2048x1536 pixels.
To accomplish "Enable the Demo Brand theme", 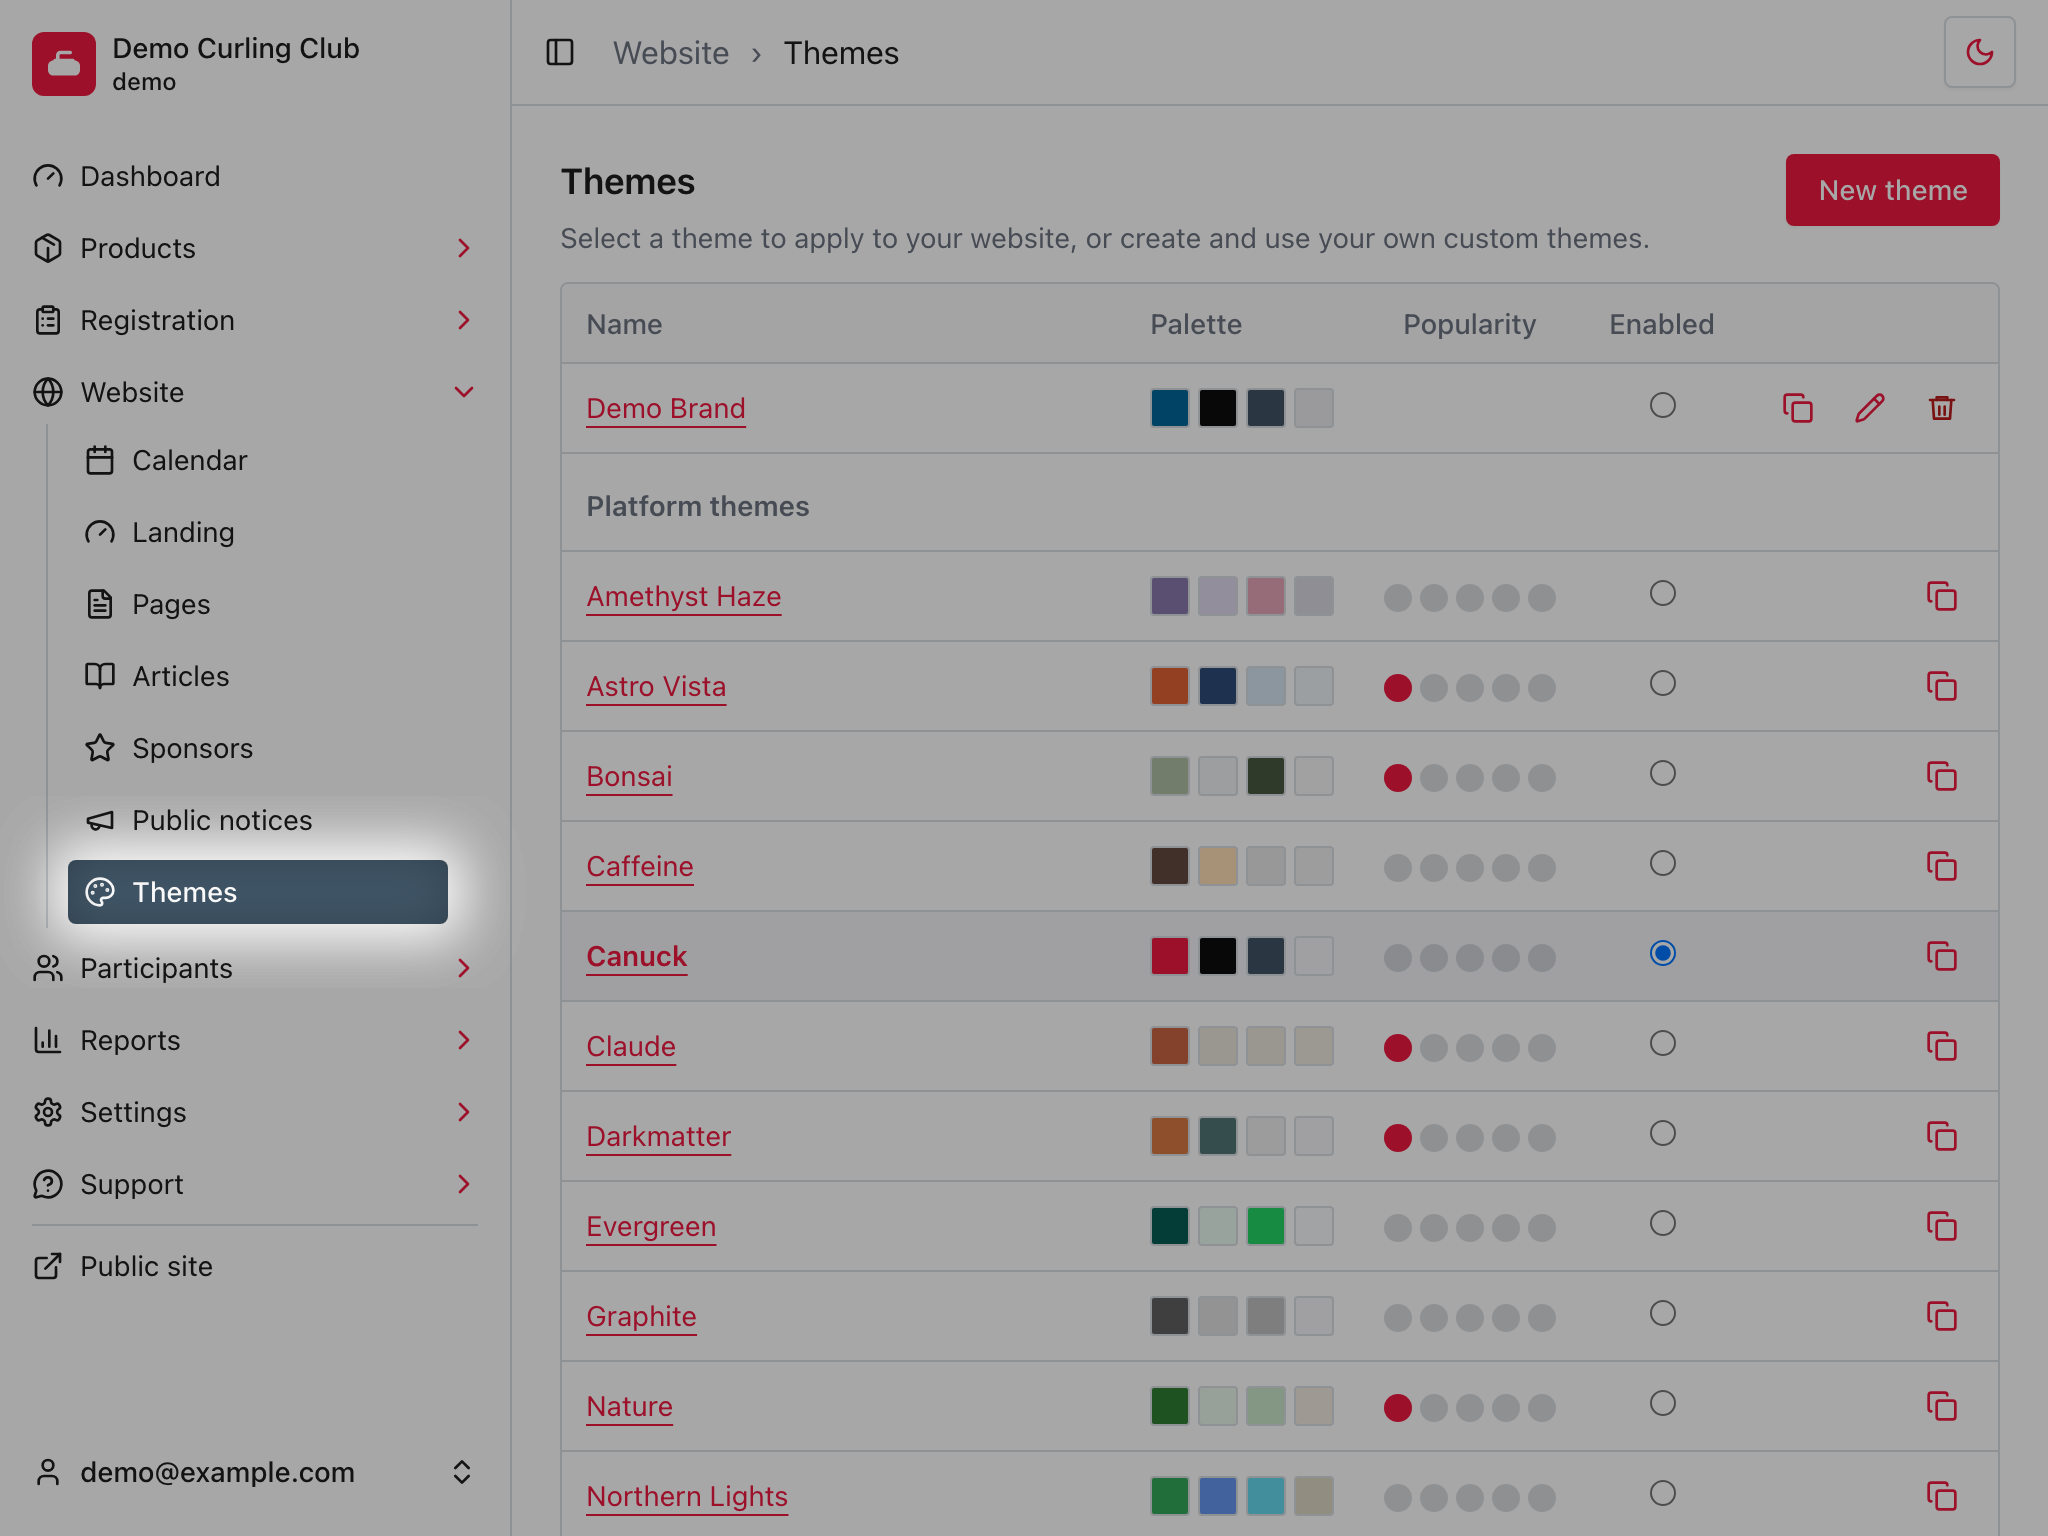I will [x=1662, y=405].
